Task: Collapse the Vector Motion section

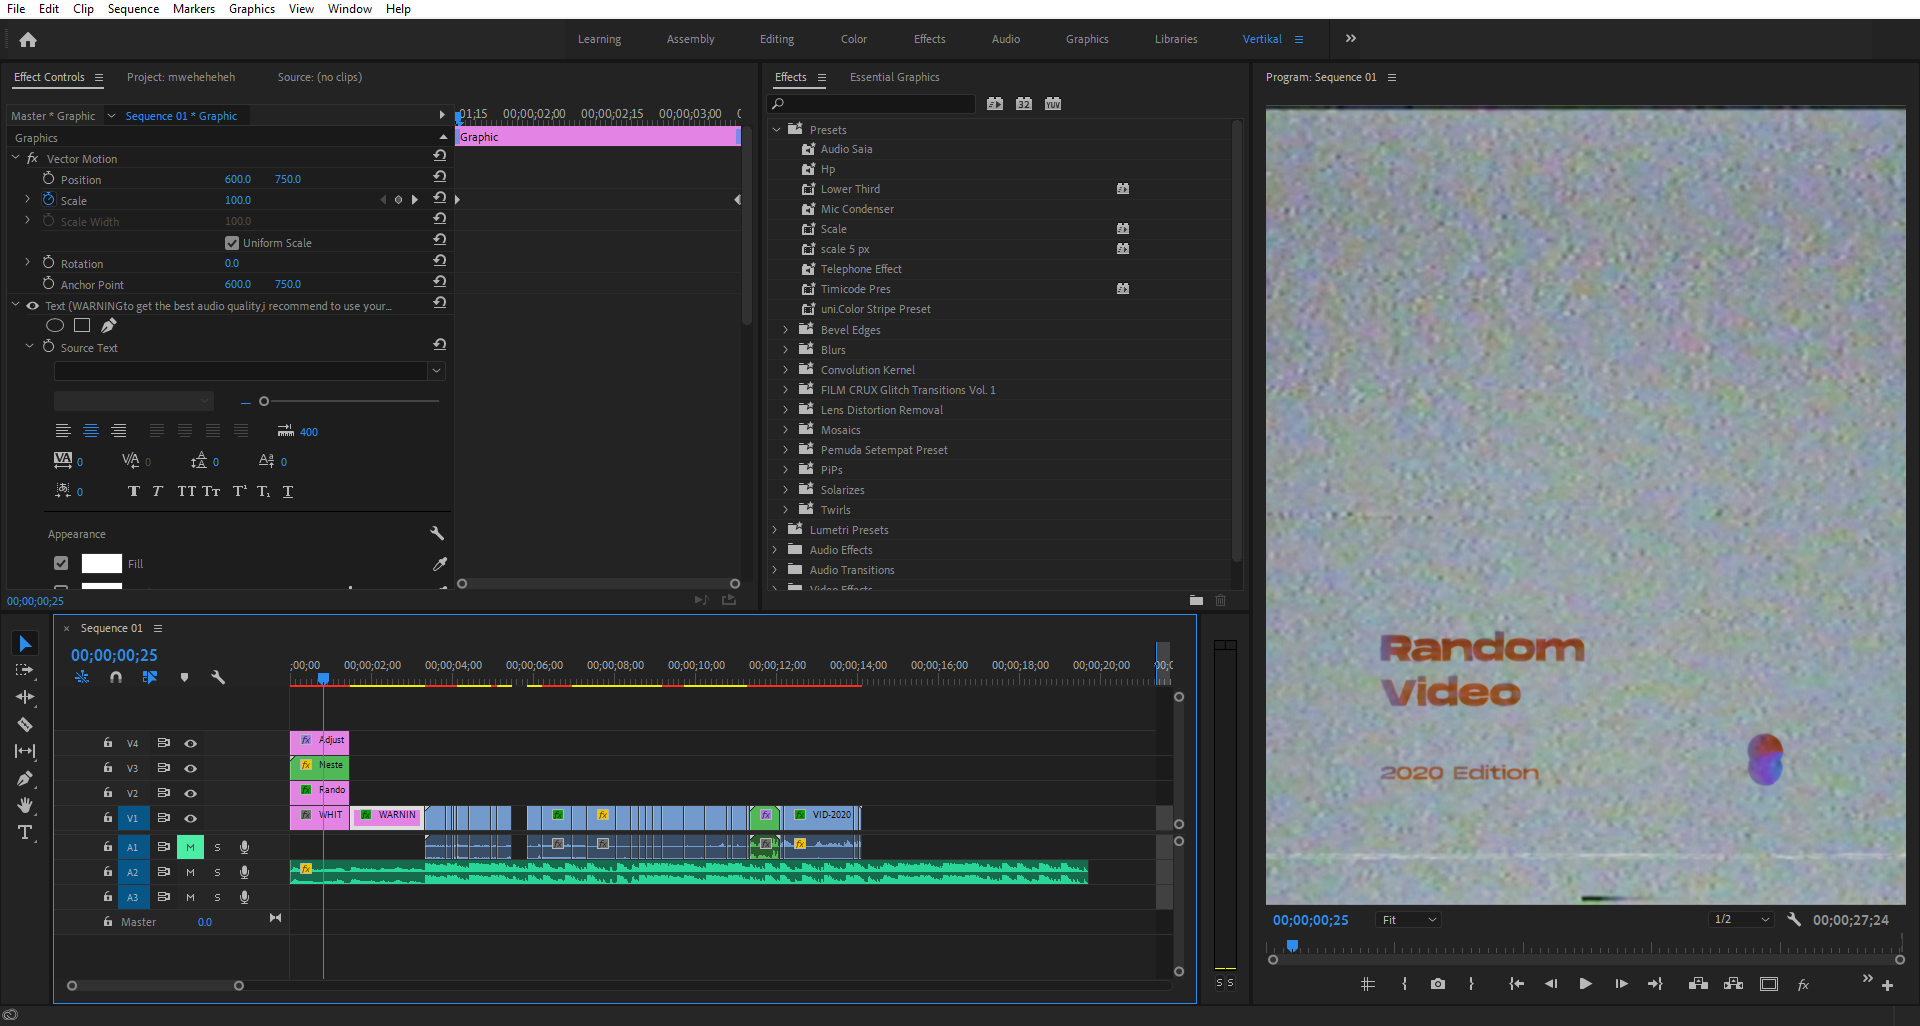Action: coord(16,158)
